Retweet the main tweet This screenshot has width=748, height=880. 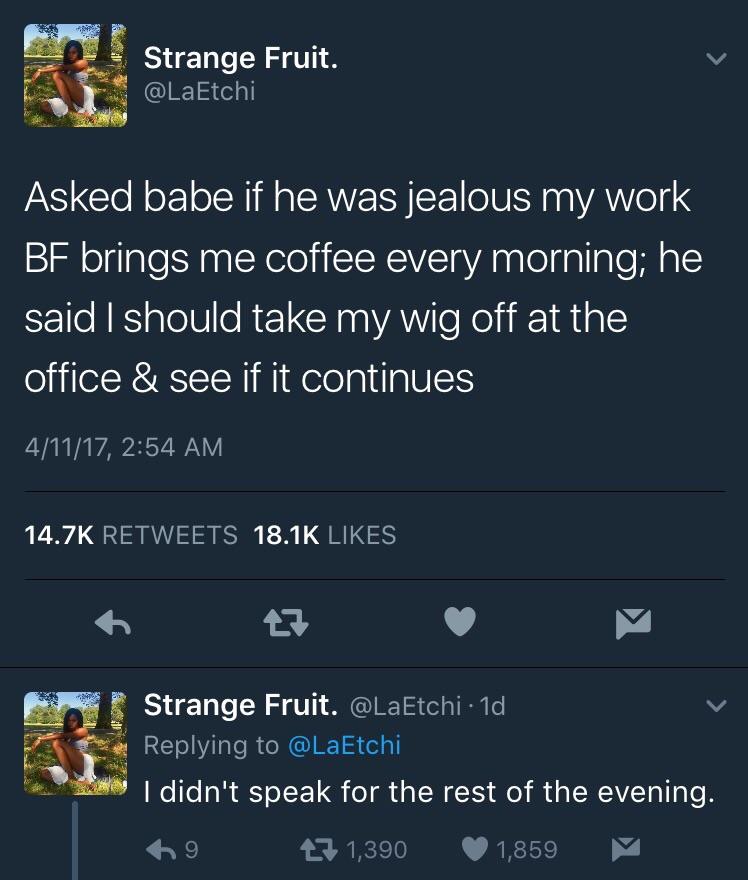(285, 623)
